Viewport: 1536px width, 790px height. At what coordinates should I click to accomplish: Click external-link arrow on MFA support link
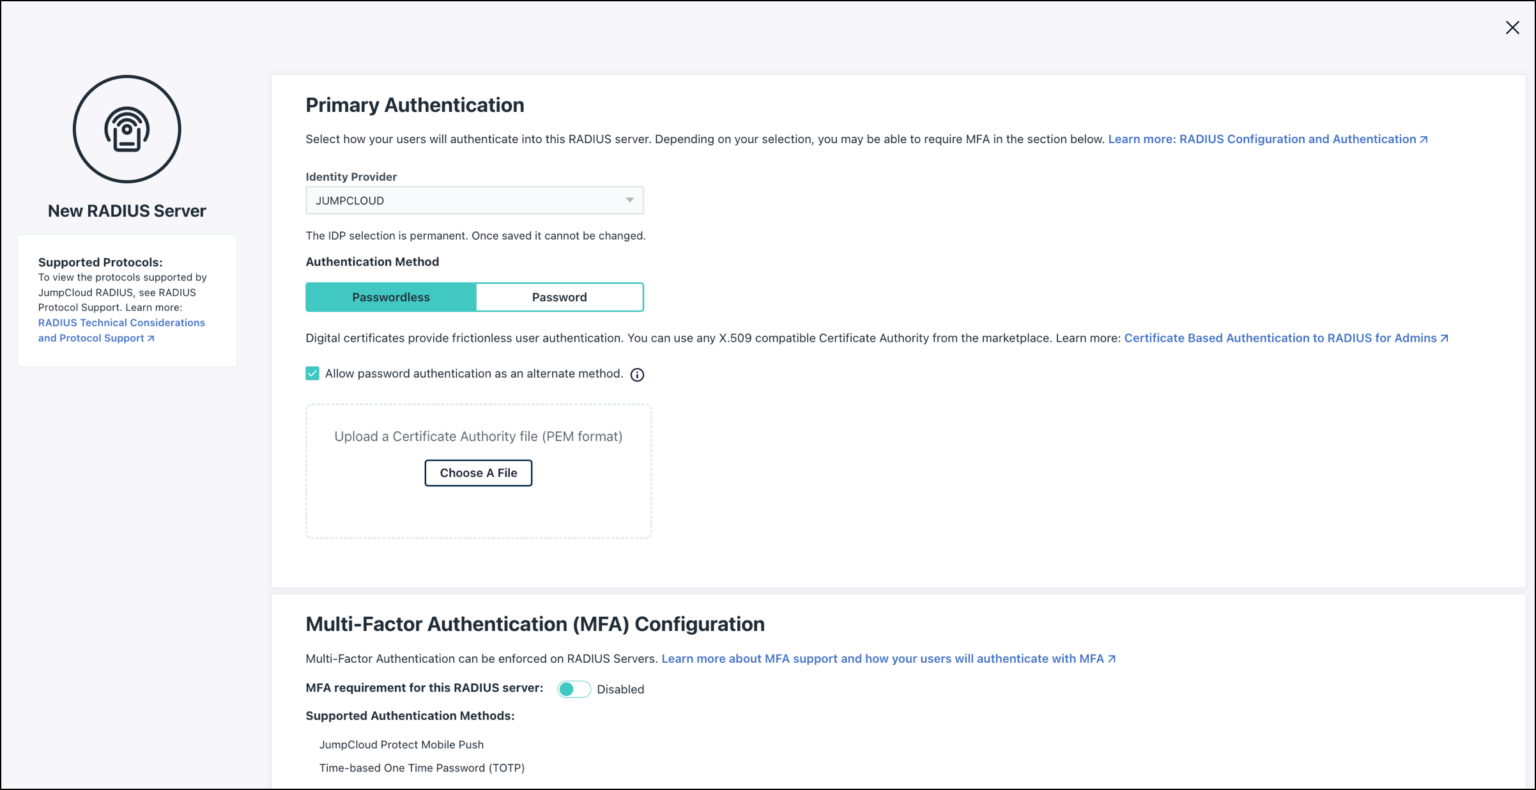[1110, 658]
